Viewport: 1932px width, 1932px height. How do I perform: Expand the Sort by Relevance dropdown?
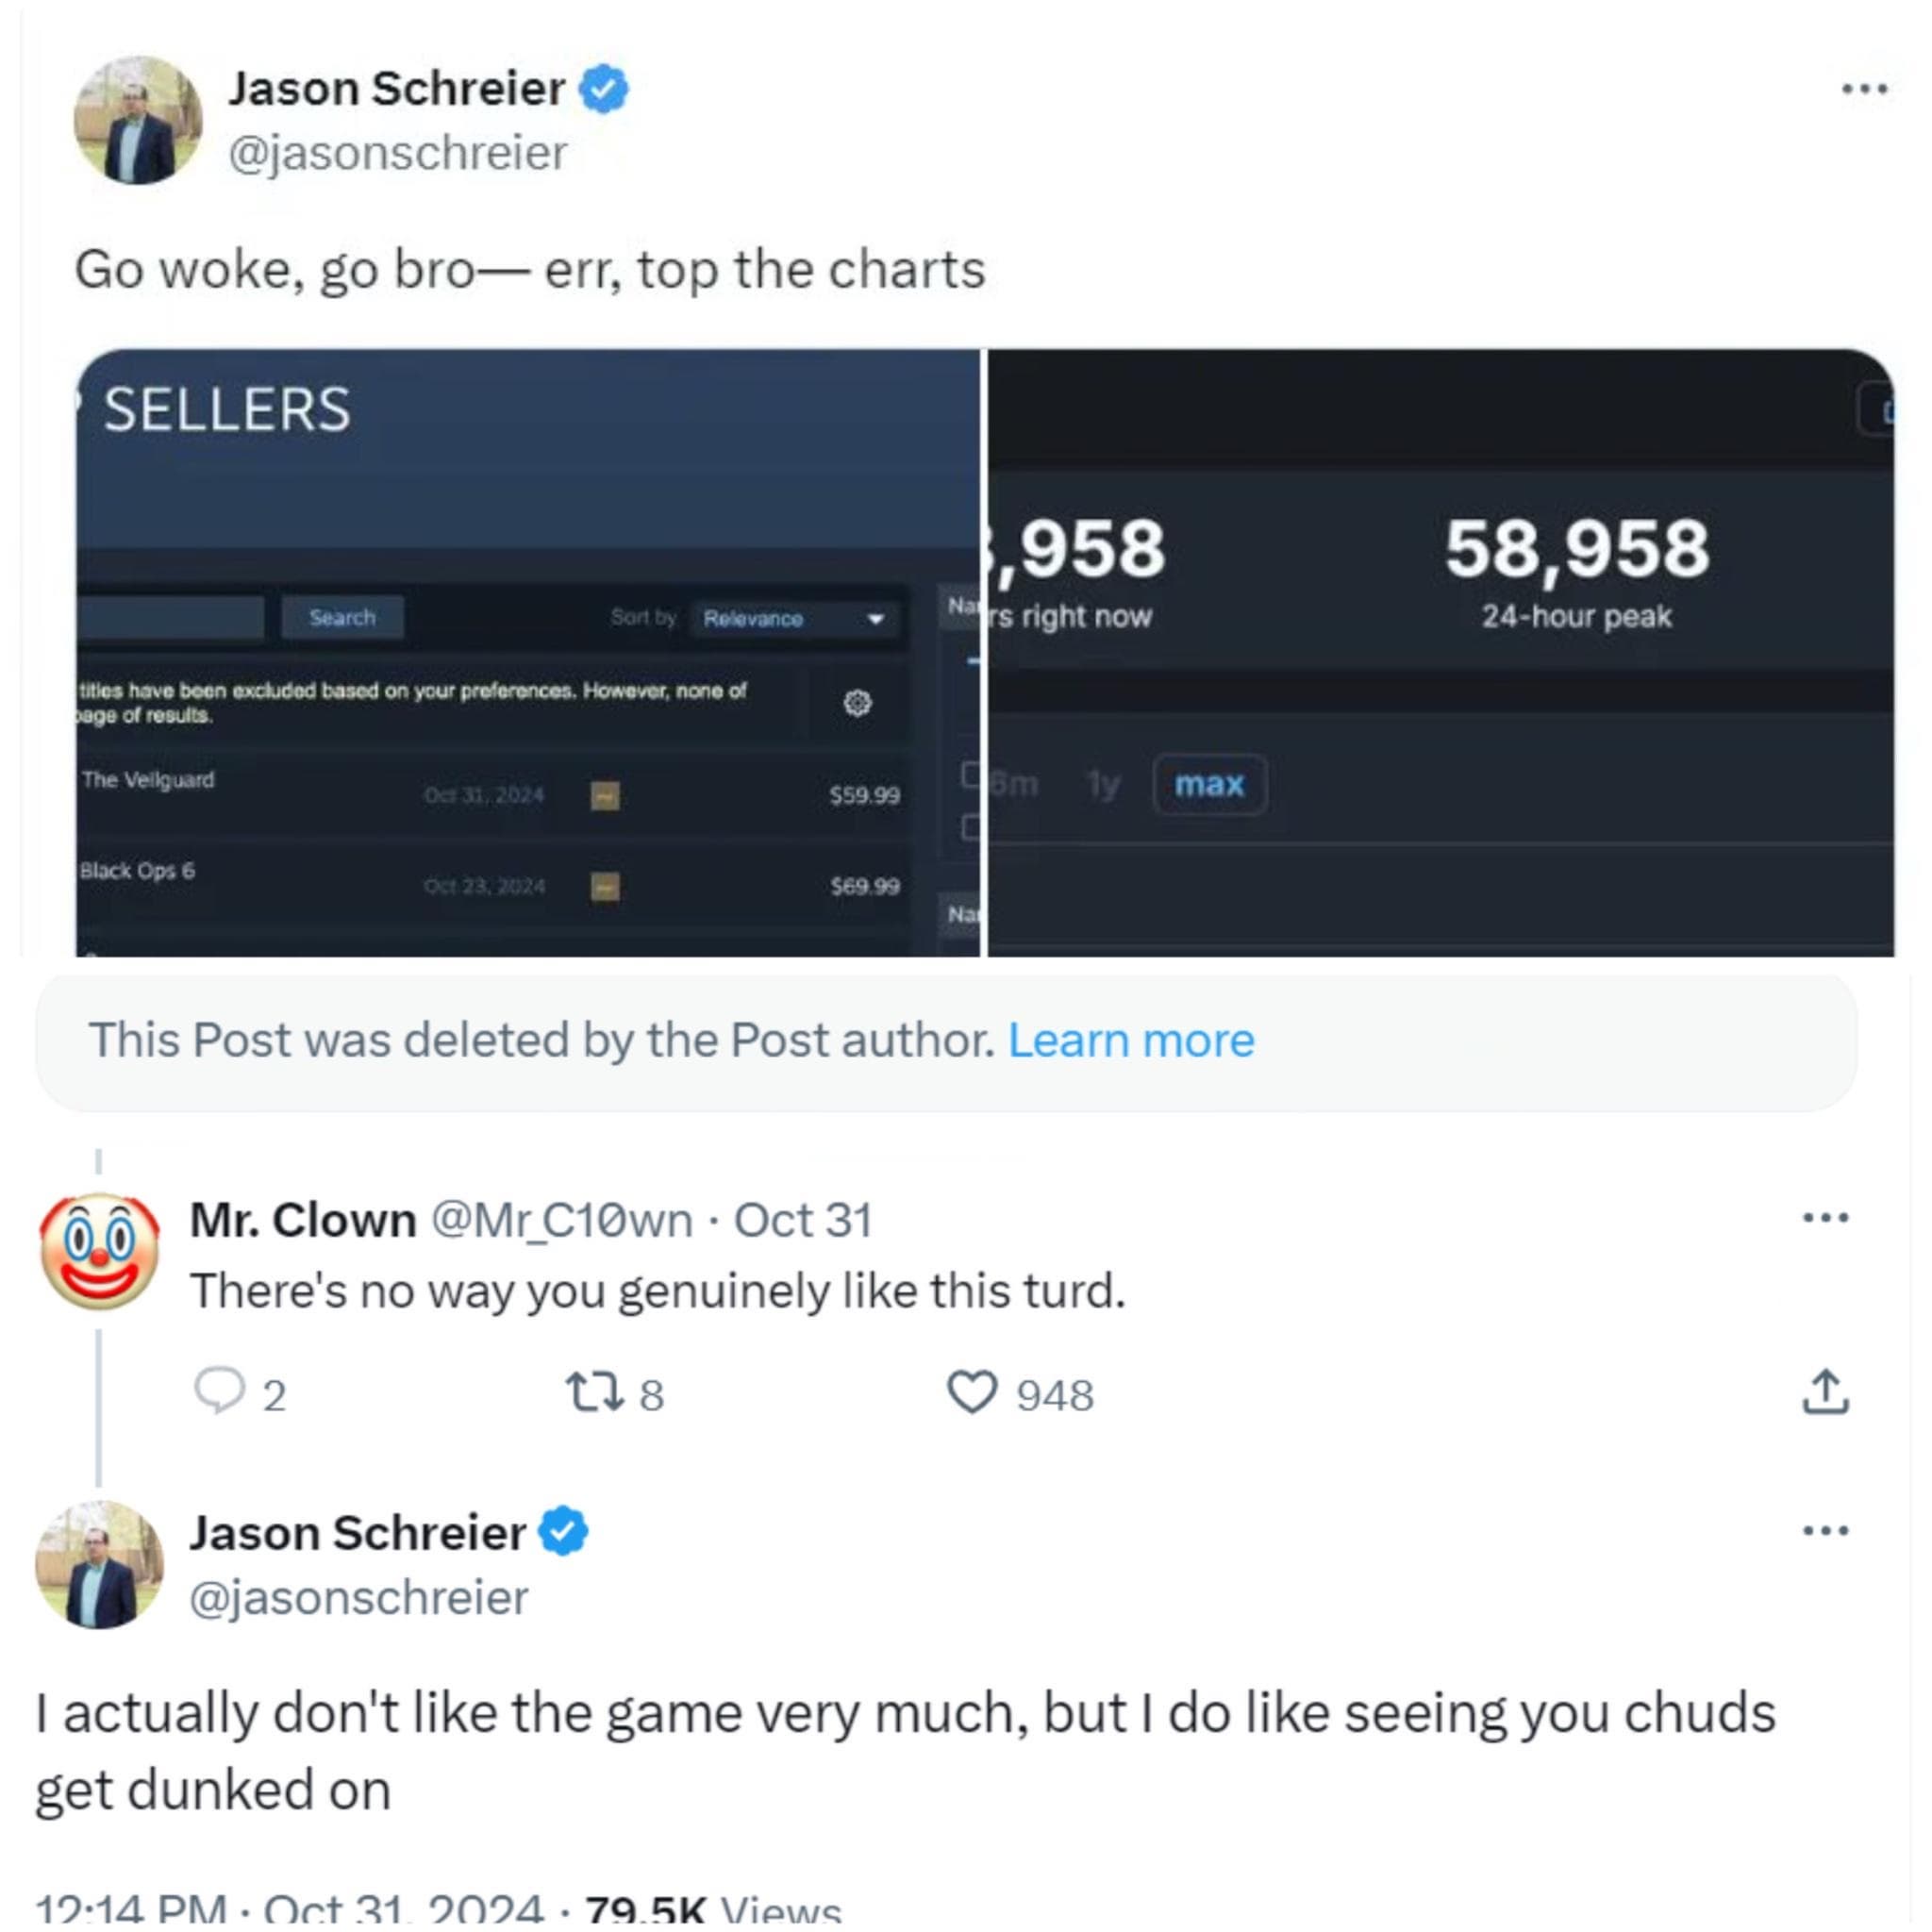(794, 618)
